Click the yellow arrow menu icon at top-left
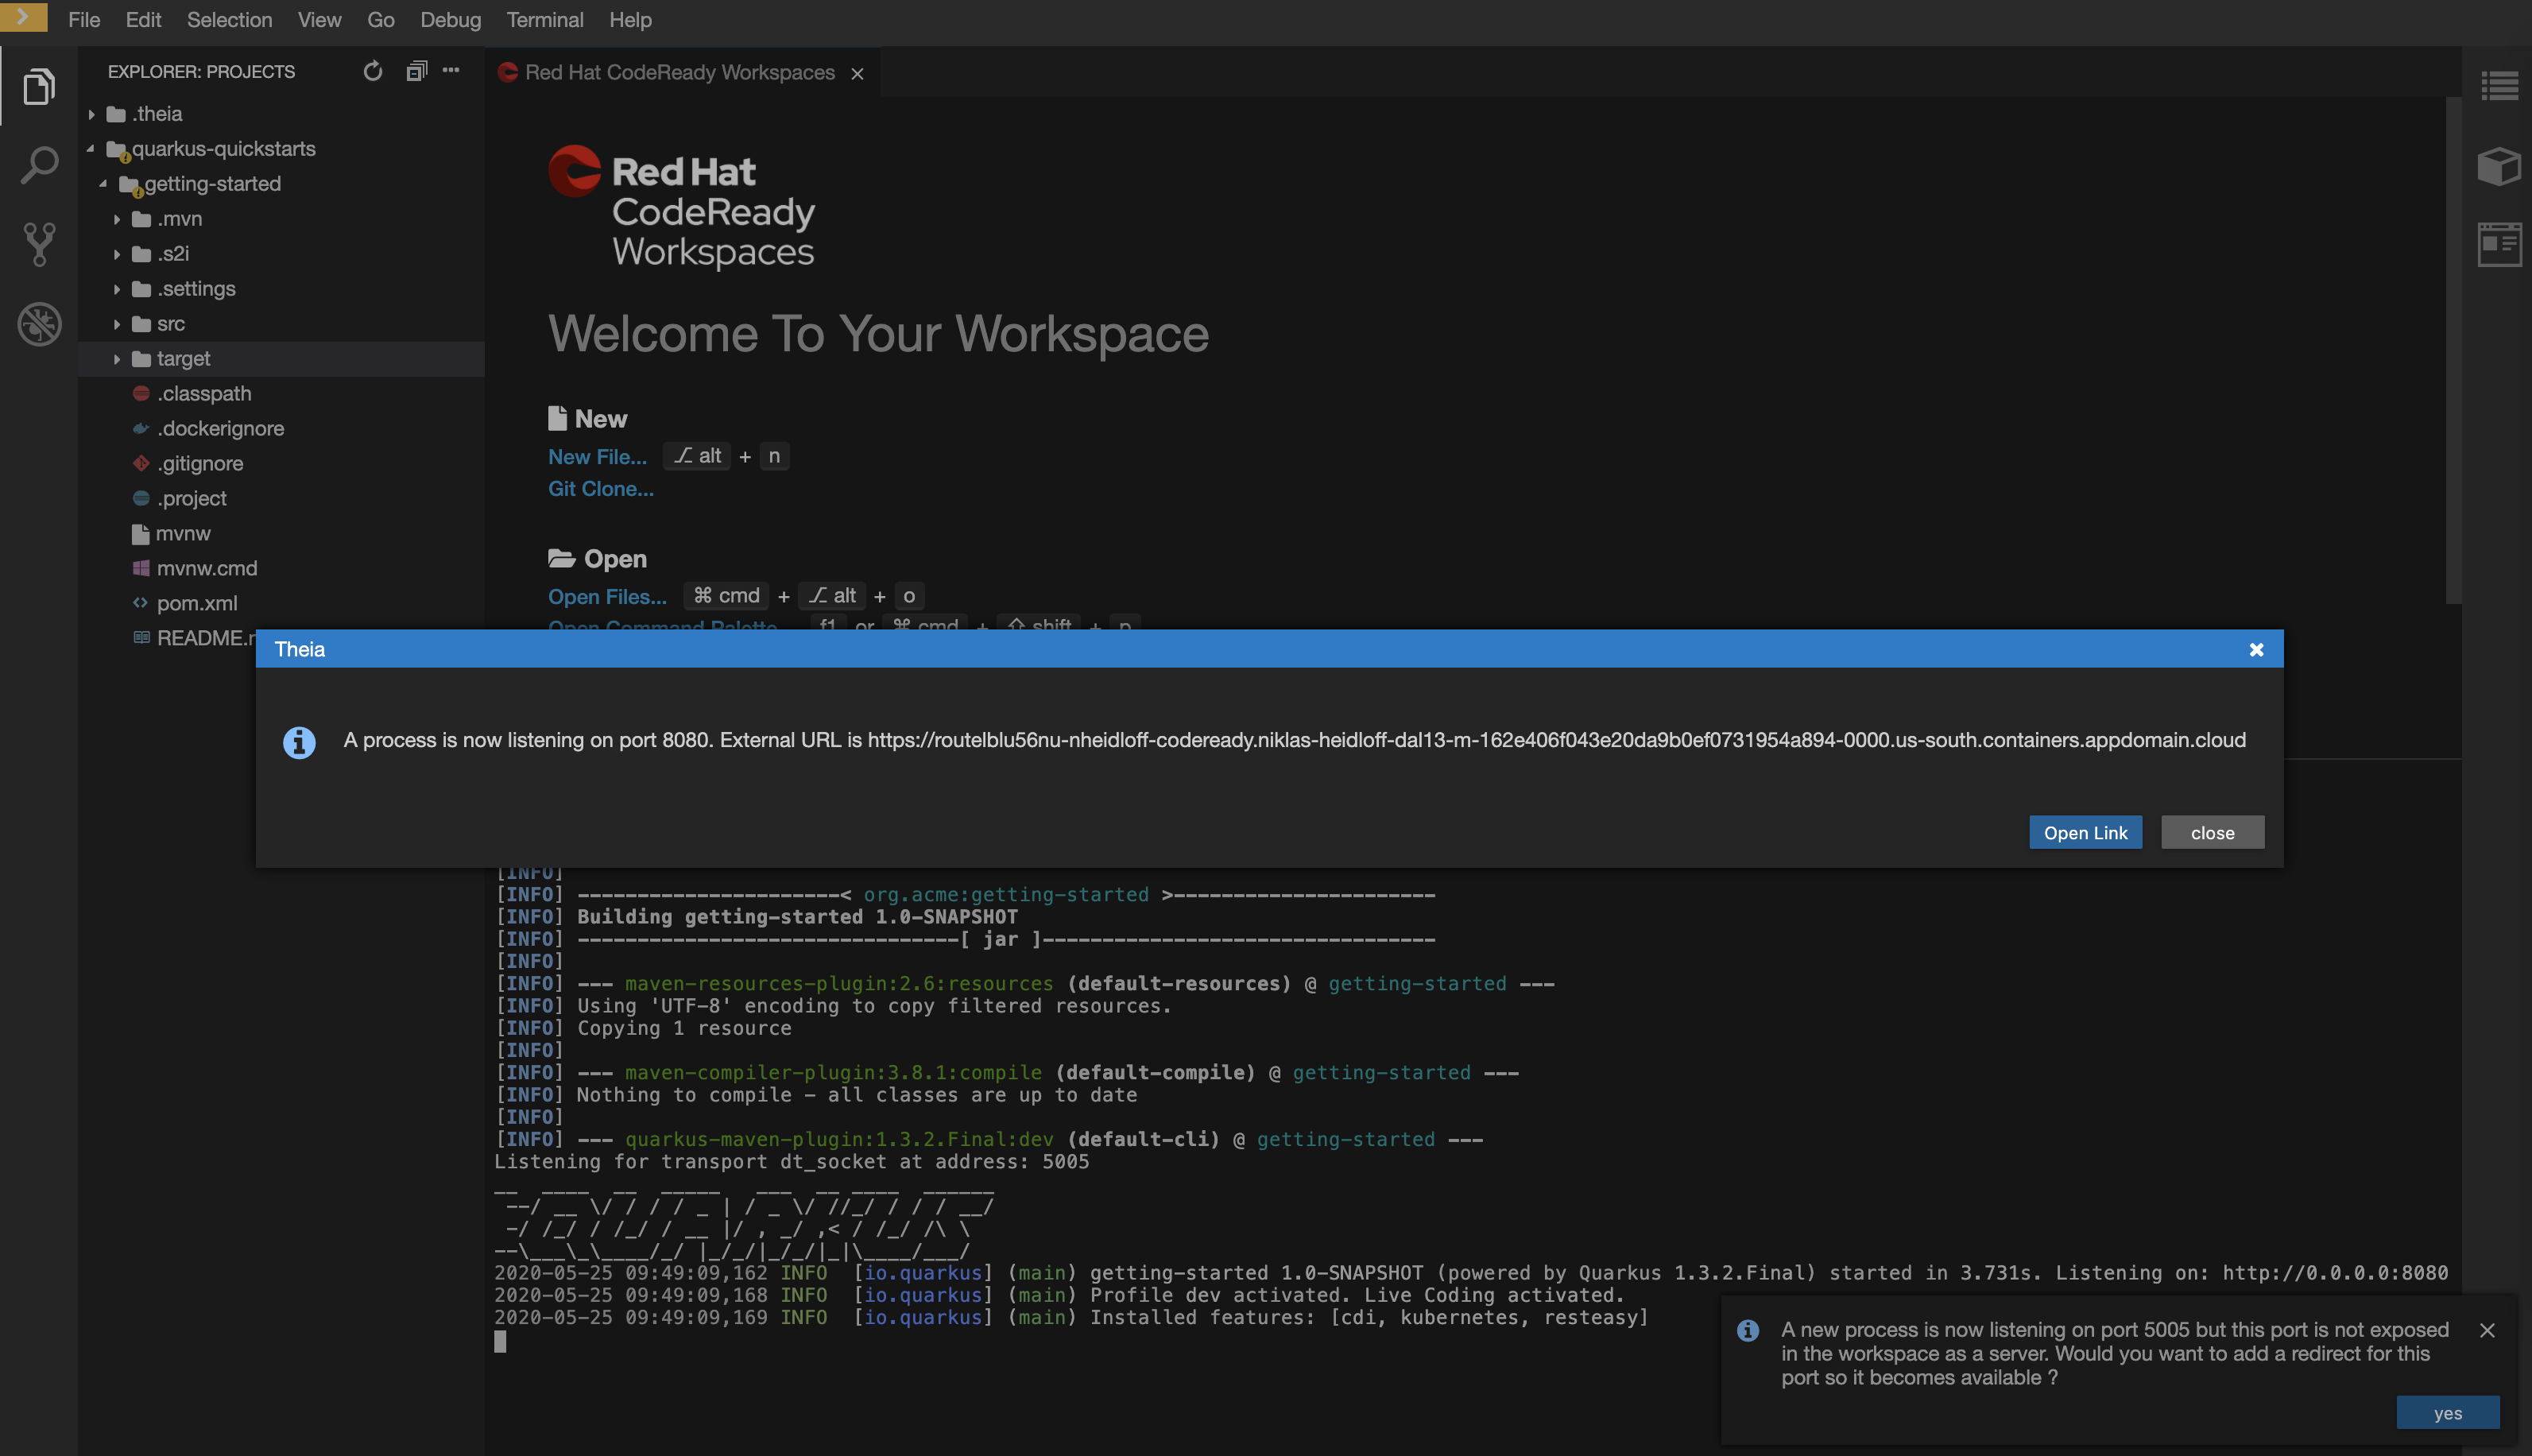The width and height of the screenshot is (2532, 1456). tap(24, 17)
